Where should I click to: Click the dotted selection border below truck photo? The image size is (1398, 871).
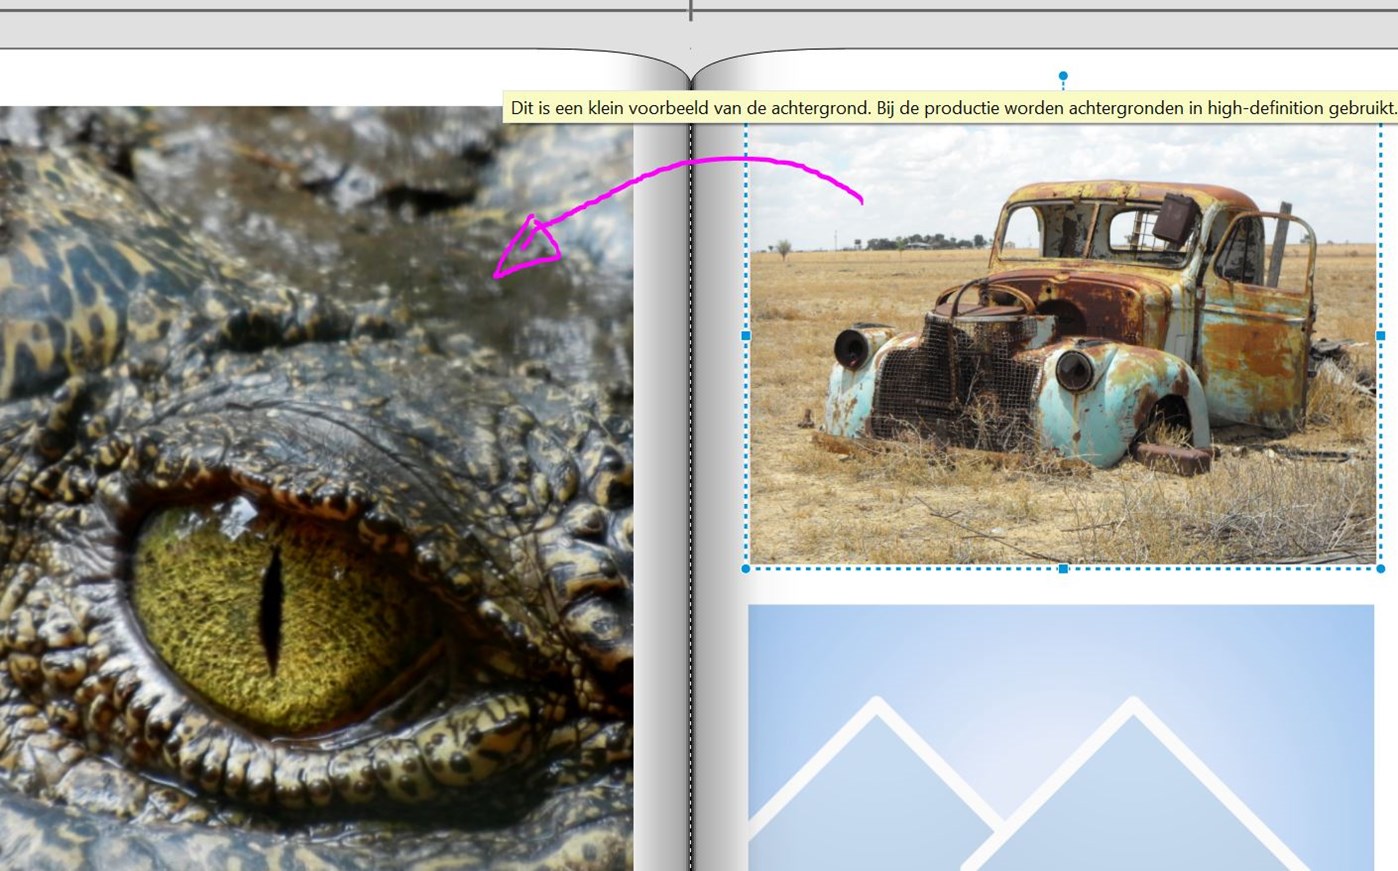pyautogui.click(x=900, y=569)
